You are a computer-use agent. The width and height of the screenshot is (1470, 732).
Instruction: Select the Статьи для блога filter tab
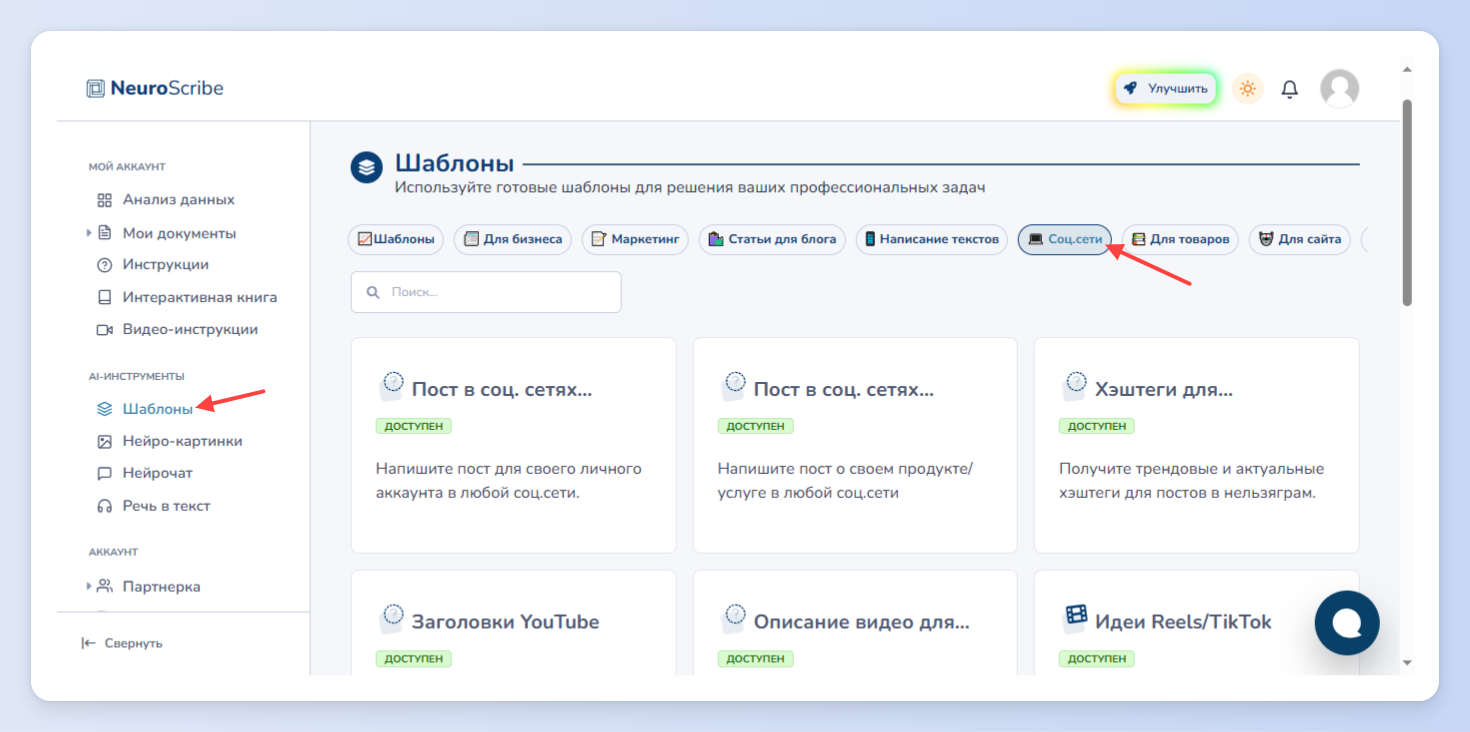click(x=772, y=240)
